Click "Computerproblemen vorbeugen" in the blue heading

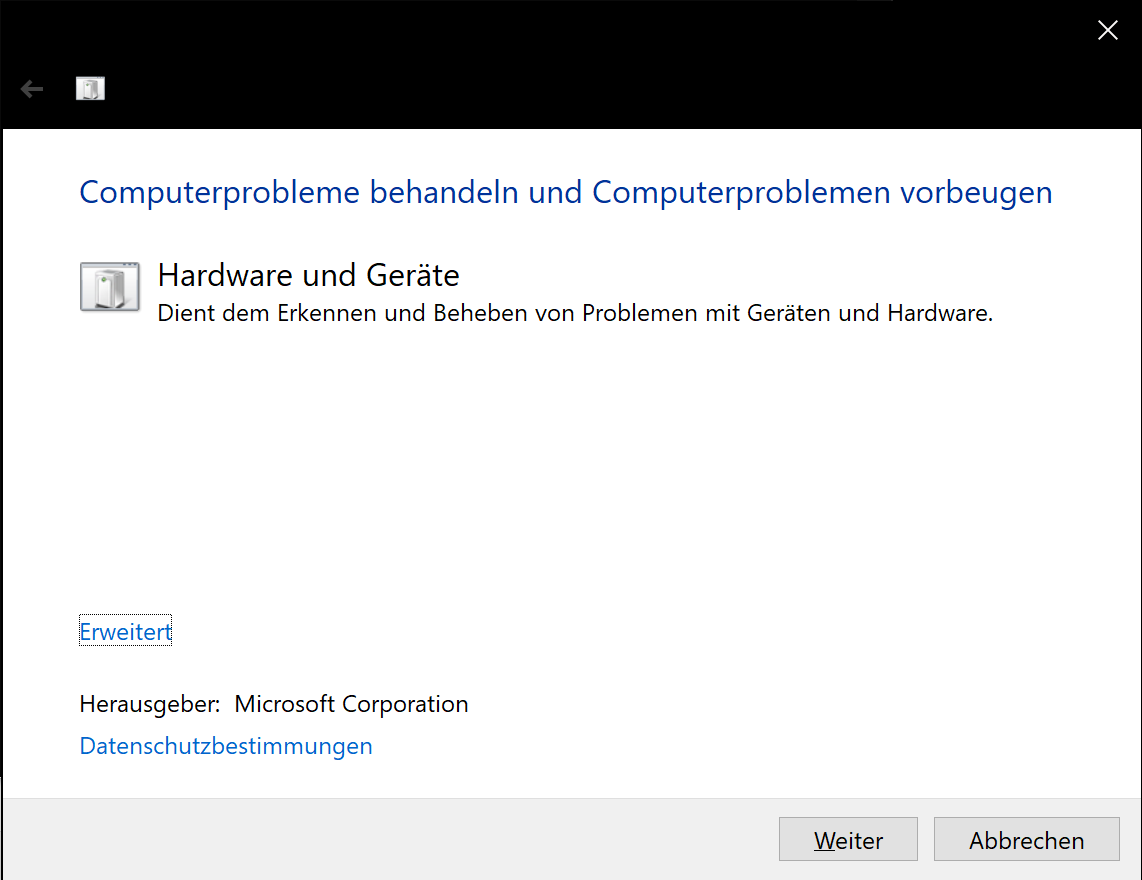pos(822,192)
